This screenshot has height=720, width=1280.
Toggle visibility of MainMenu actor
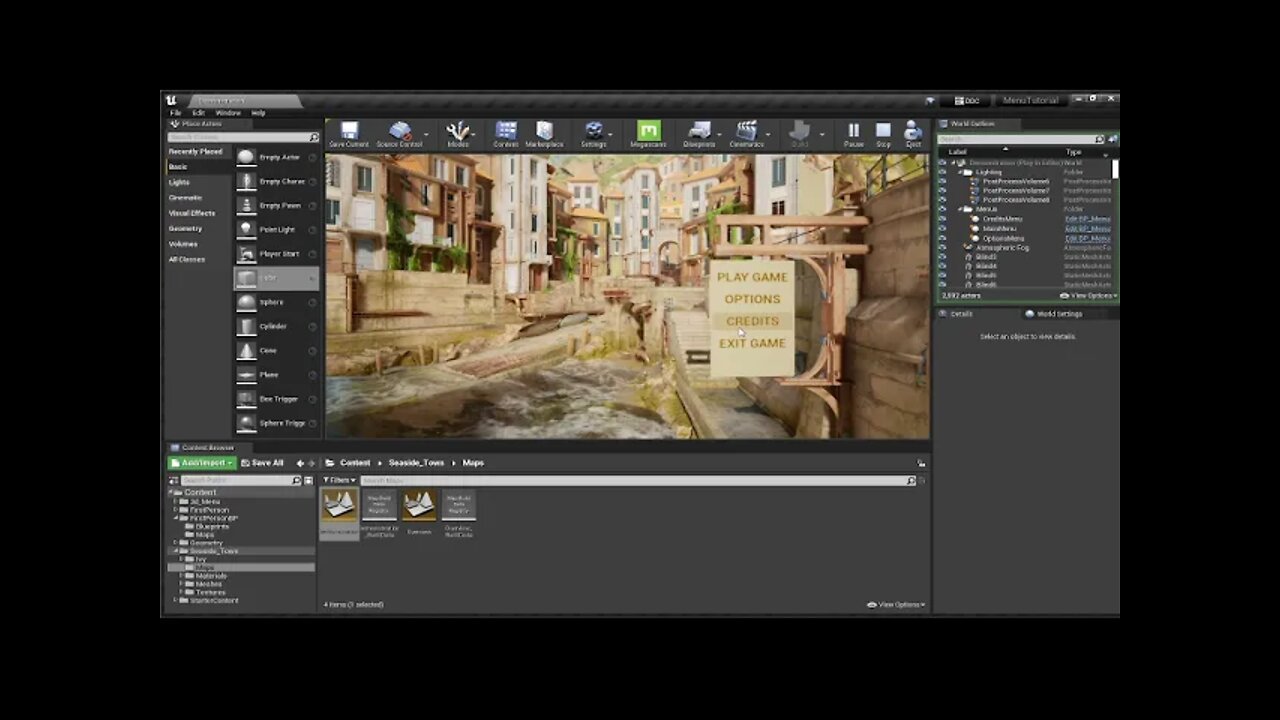tap(942, 228)
